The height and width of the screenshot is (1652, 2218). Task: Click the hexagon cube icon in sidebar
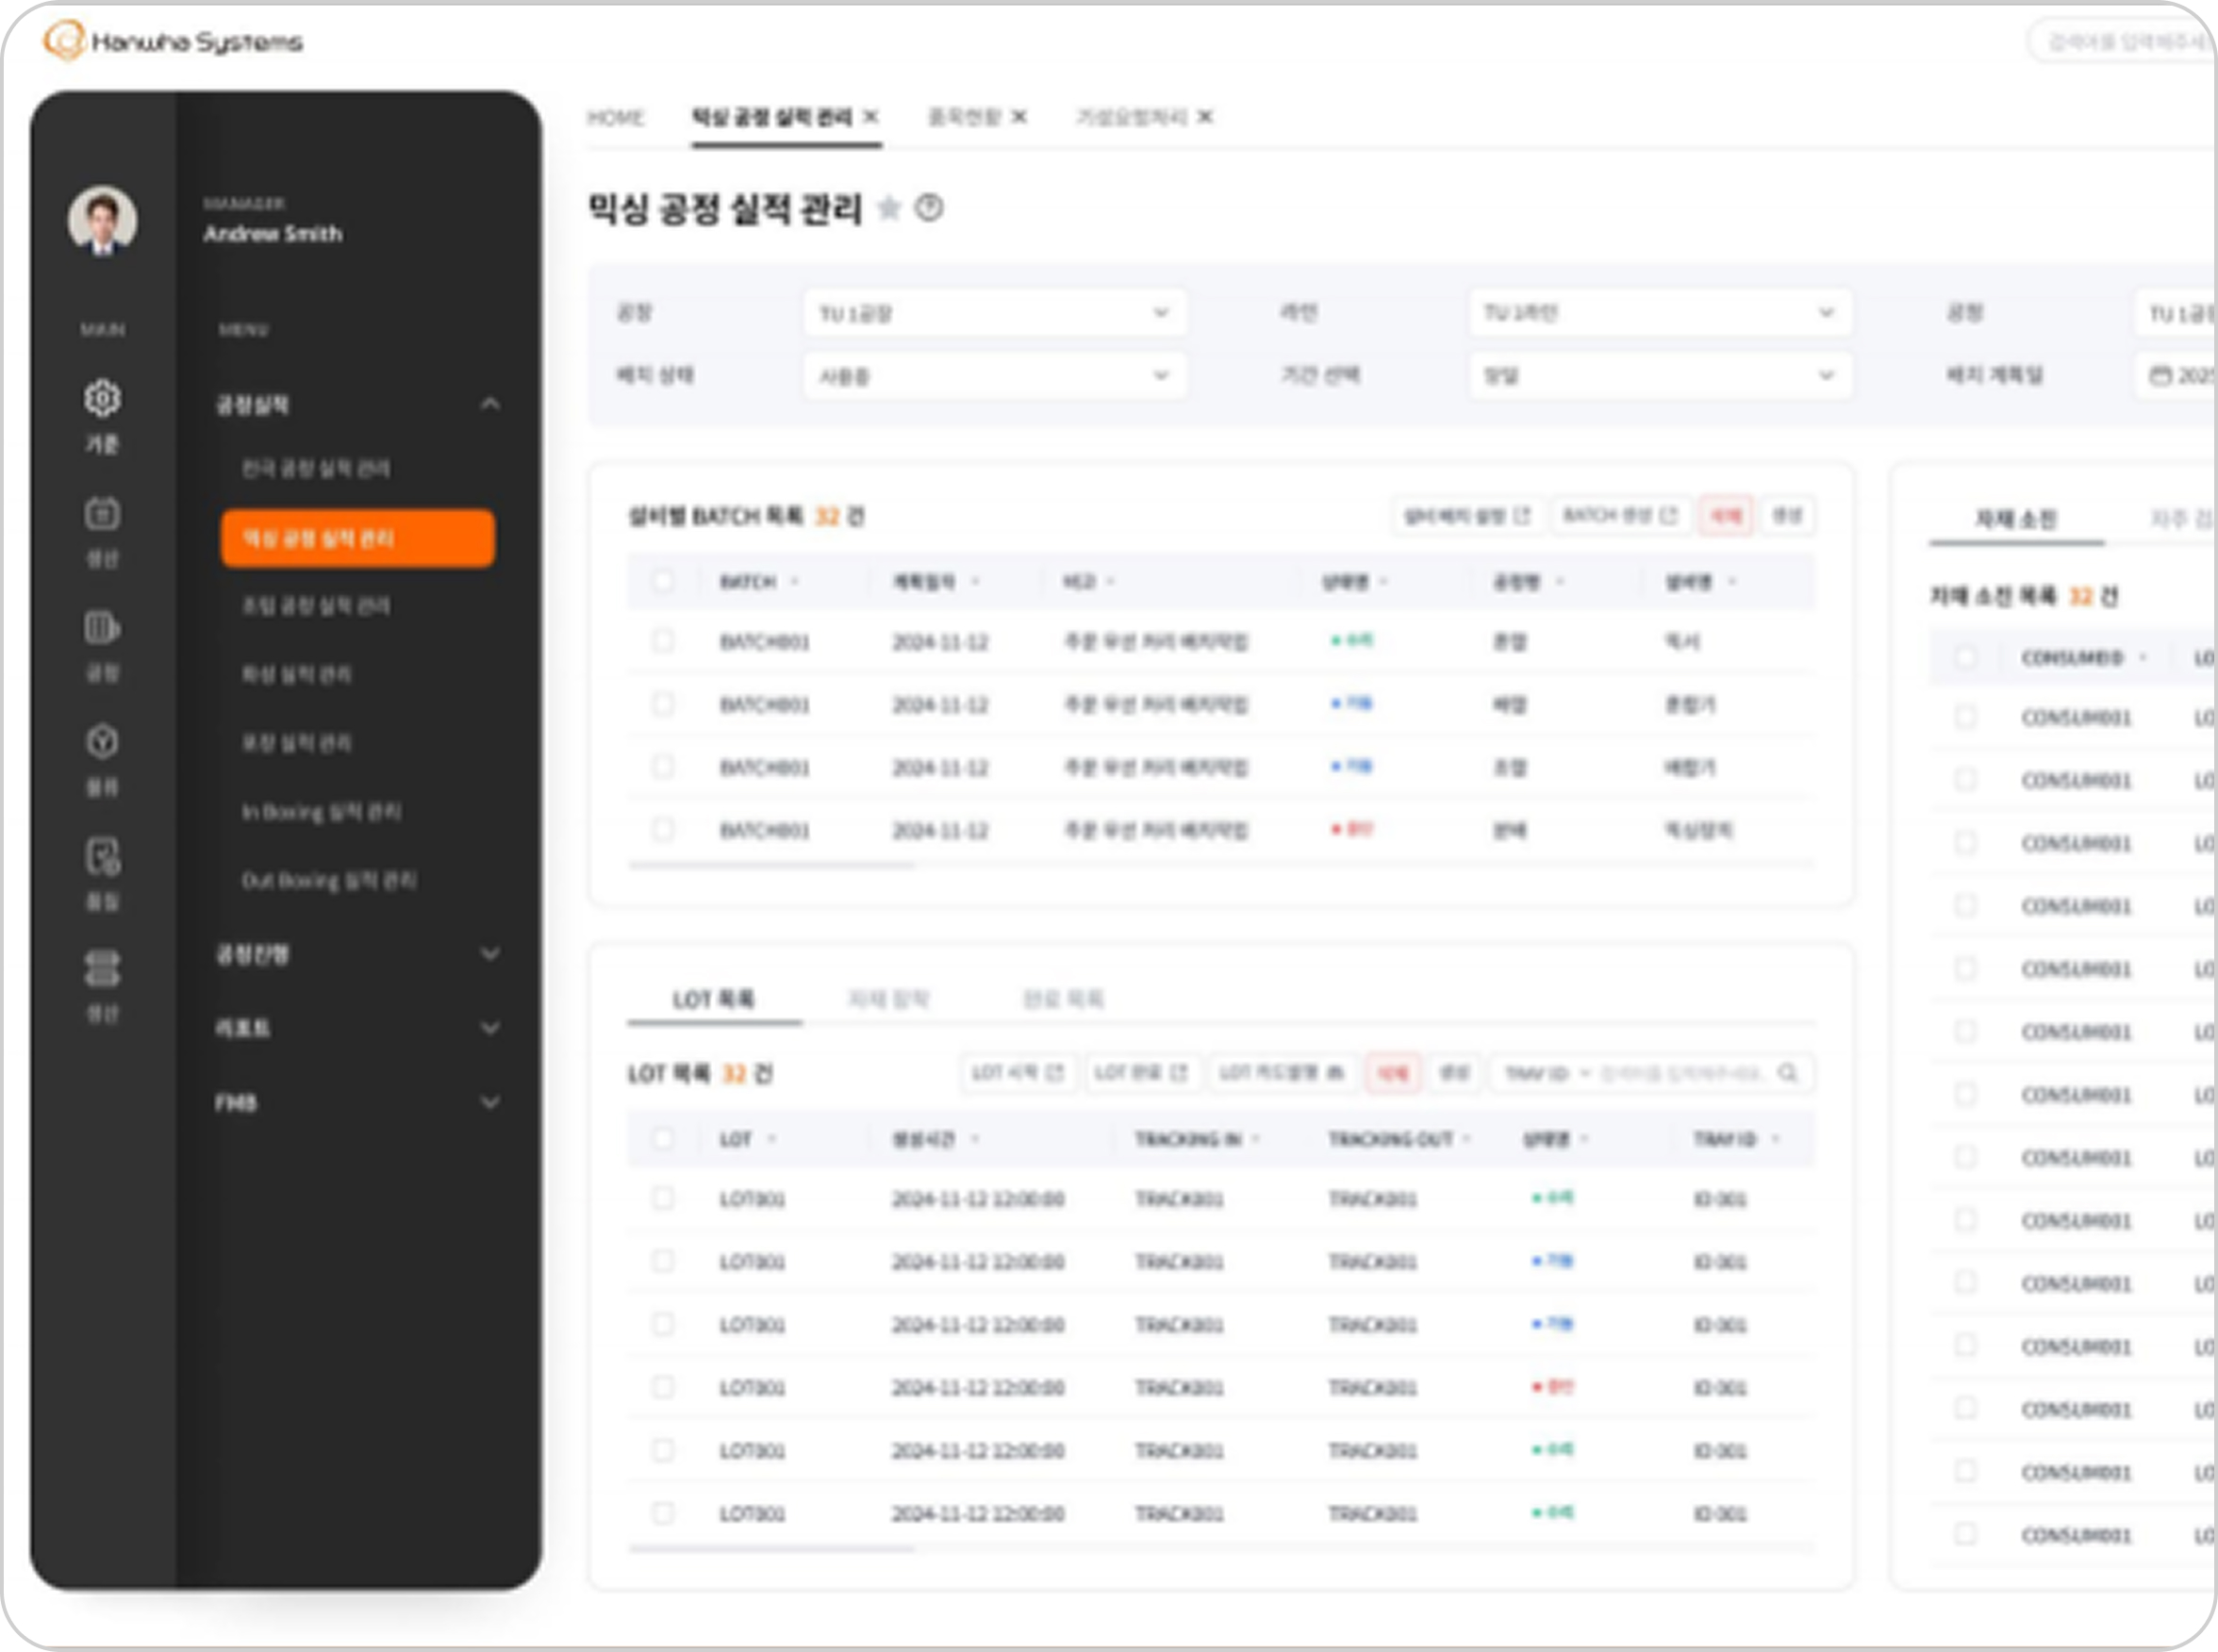tap(102, 742)
